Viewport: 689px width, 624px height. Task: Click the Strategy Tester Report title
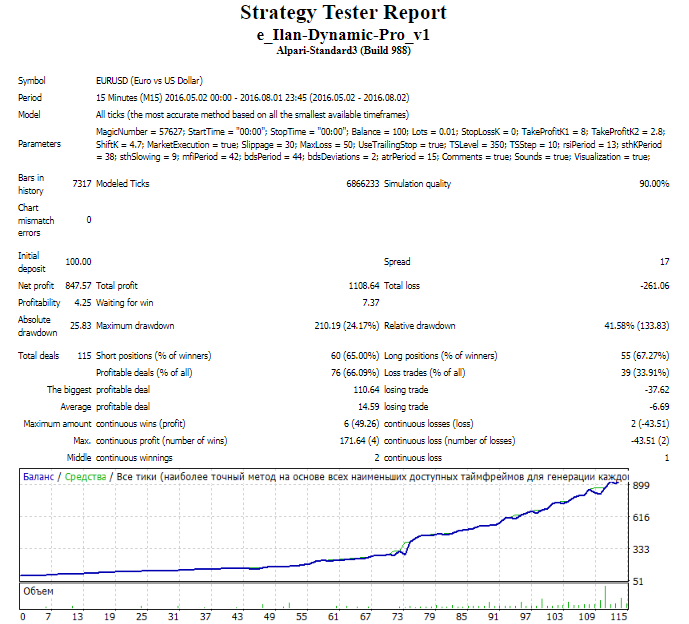click(x=344, y=13)
